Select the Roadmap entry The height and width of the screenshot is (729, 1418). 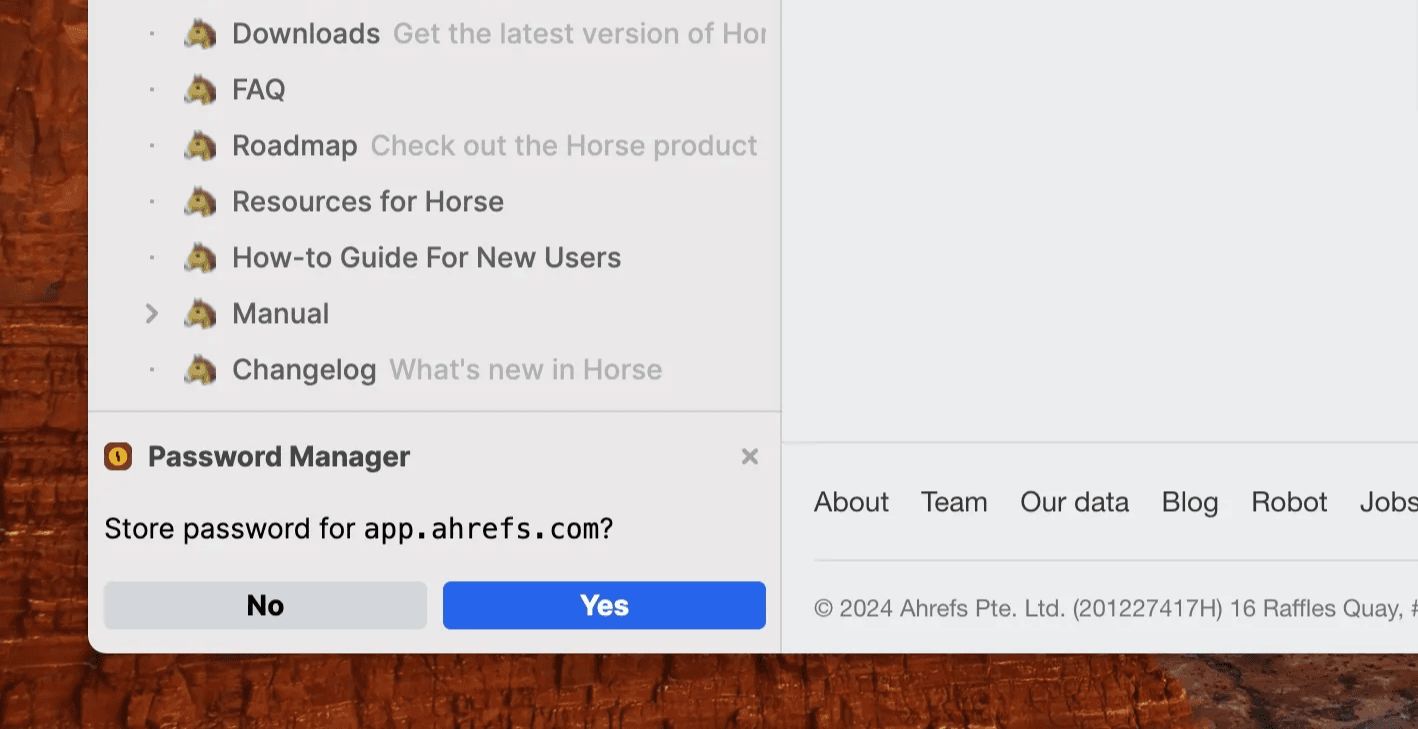tap(294, 145)
